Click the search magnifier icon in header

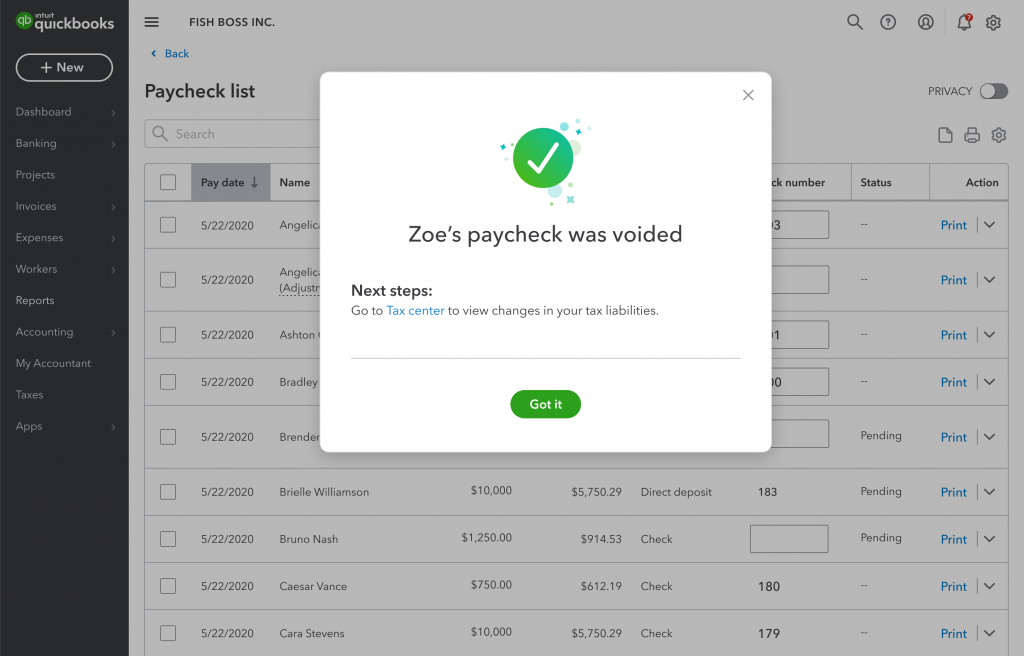[854, 22]
